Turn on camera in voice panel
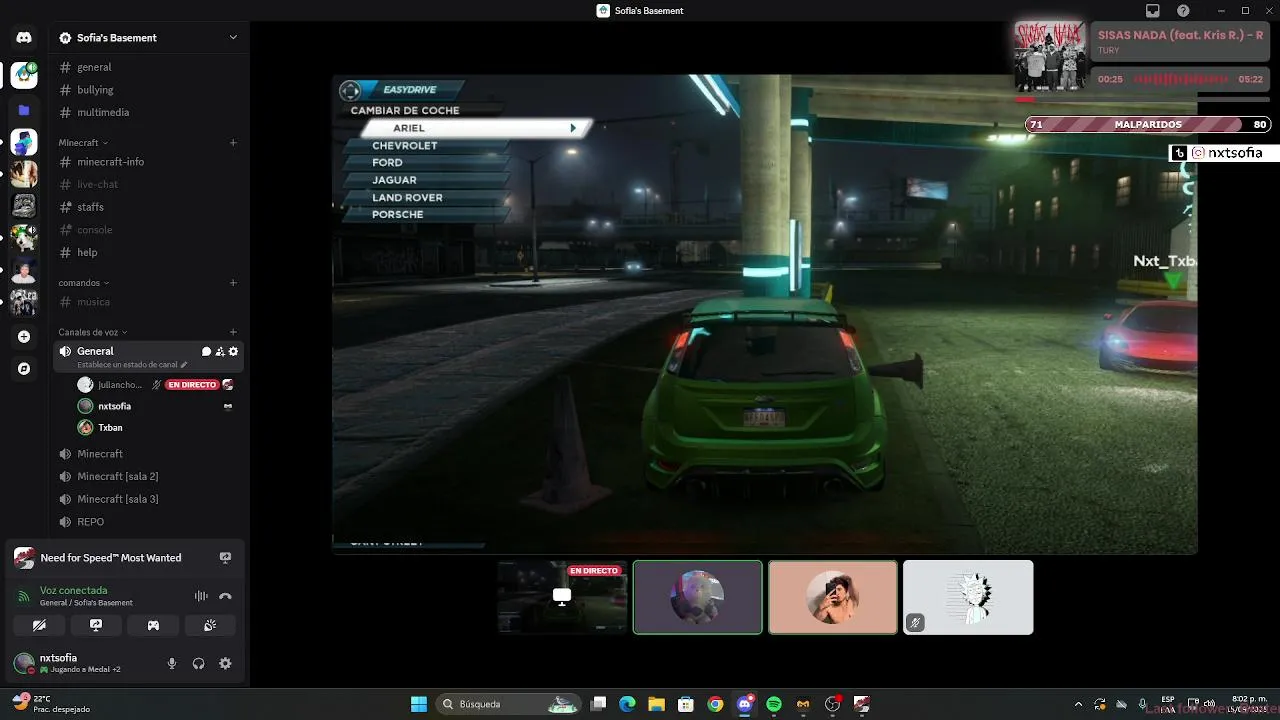This screenshot has width=1280, height=720. pos(39,625)
